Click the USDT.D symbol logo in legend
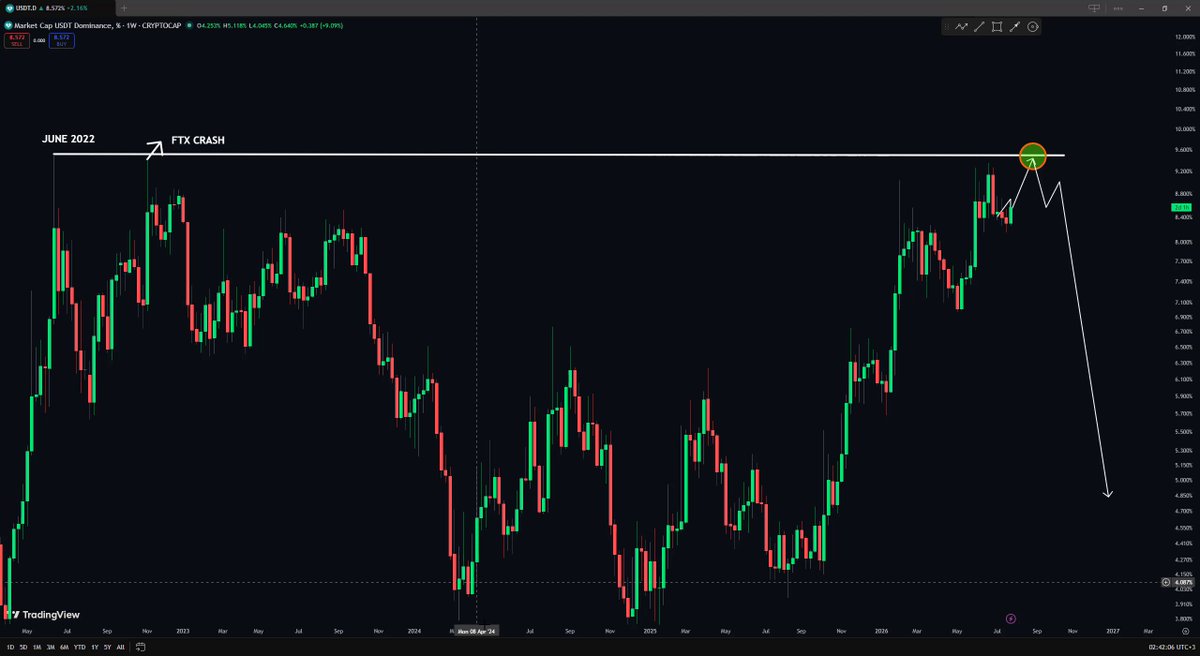Viewport: 1200px width, 656px height. tap(8, 23)
